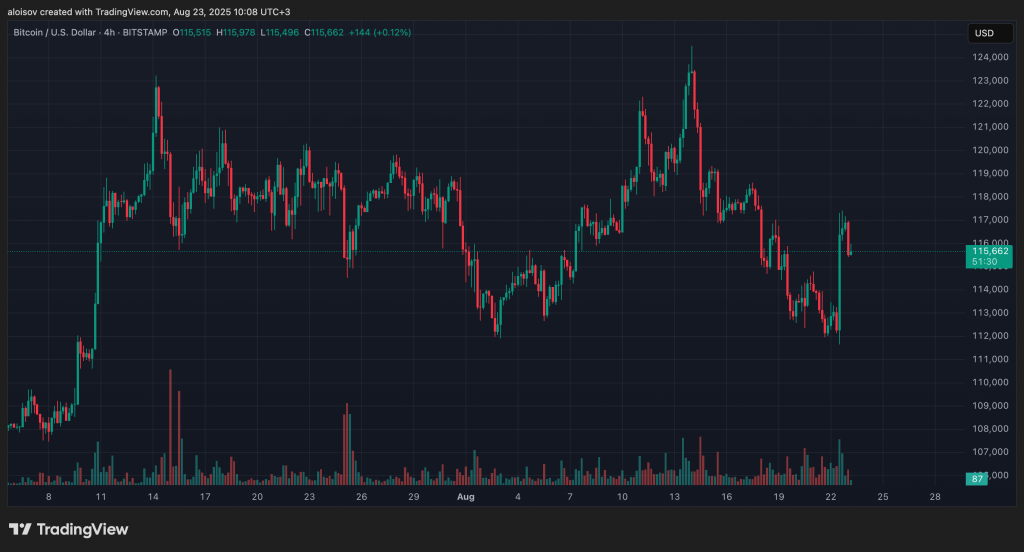Select the Aug label on the time axis
Screen dimensions: 1024x552
(465, 496)
